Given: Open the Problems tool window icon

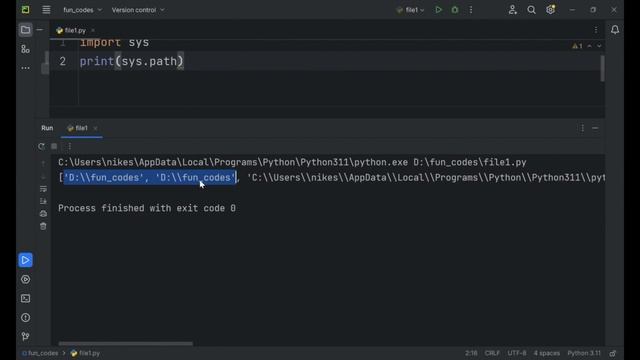Looking at the screenshot, I should (x=25, y=318).
